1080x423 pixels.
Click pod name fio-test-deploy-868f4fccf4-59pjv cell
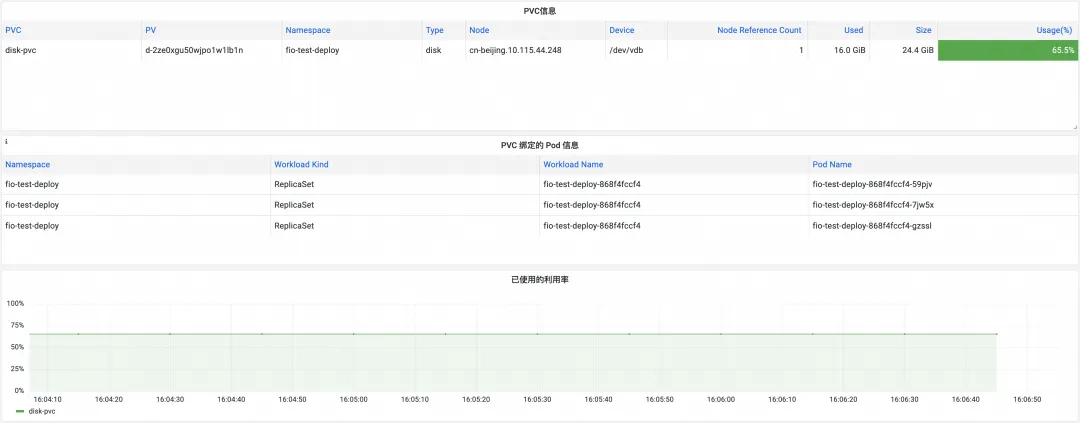944,184
